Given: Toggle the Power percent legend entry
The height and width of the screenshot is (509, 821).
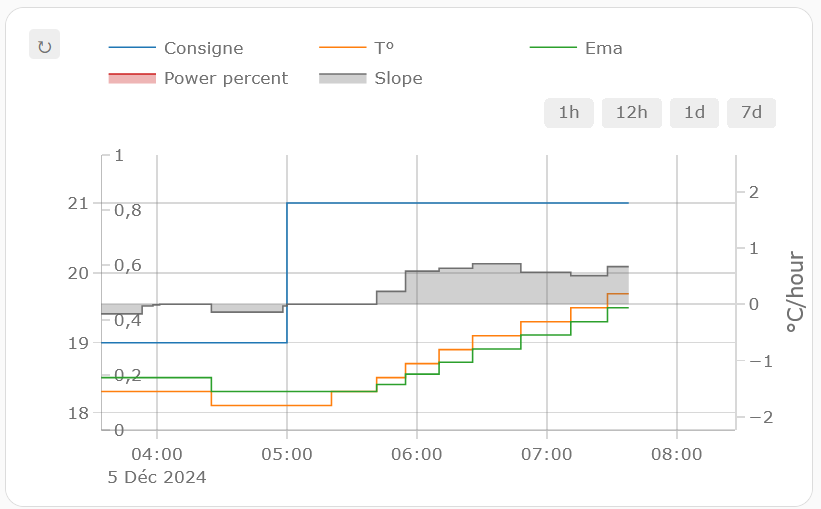Looking at the screenshot, I should (225, 78).
